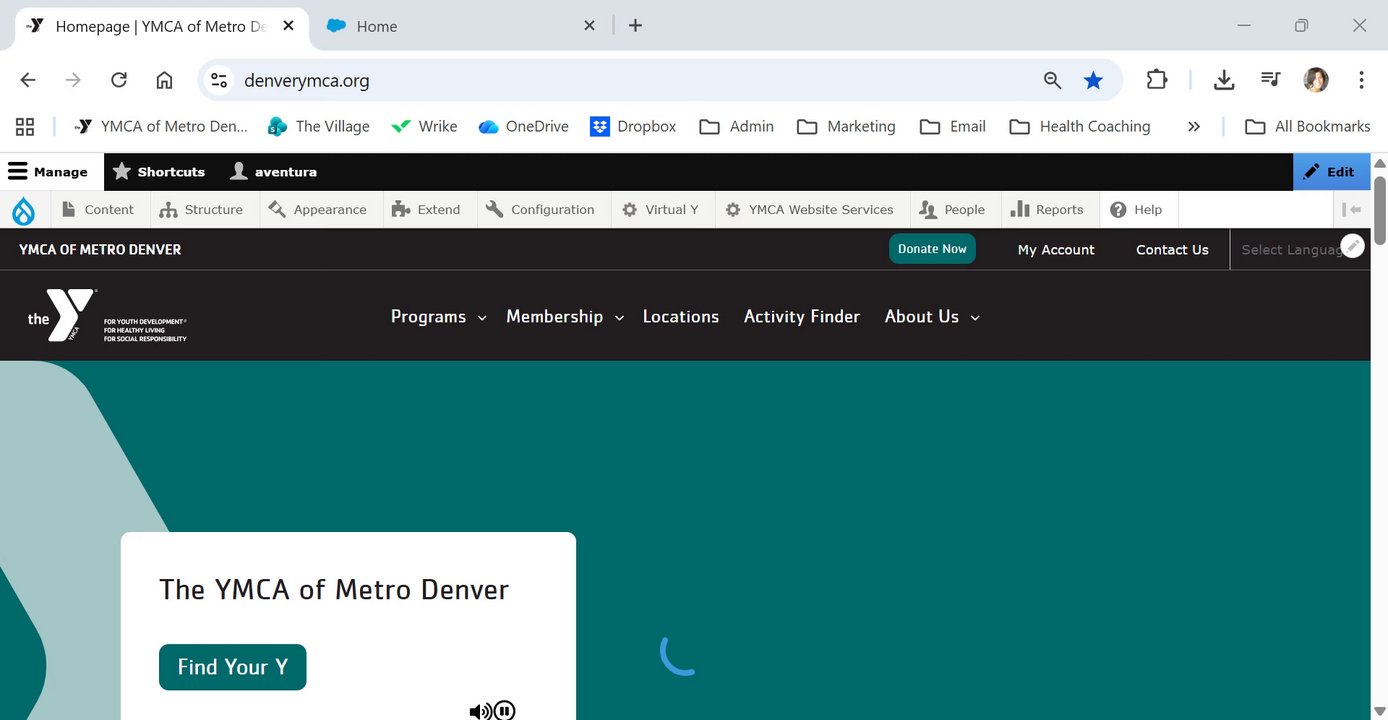Open a new browser tab

tap(635, 26)
